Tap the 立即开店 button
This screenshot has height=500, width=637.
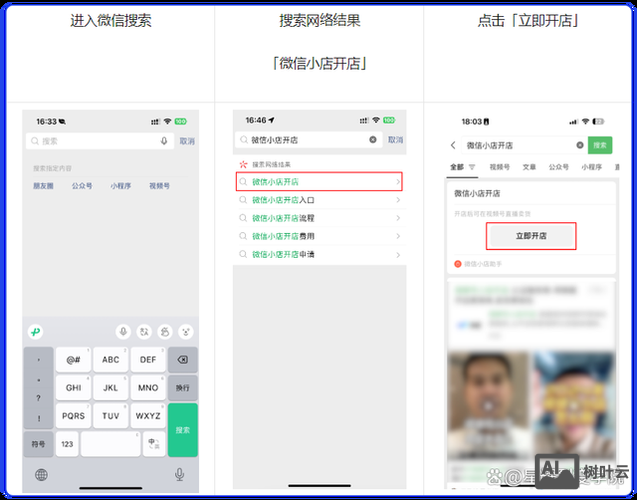tap(531, 236)
